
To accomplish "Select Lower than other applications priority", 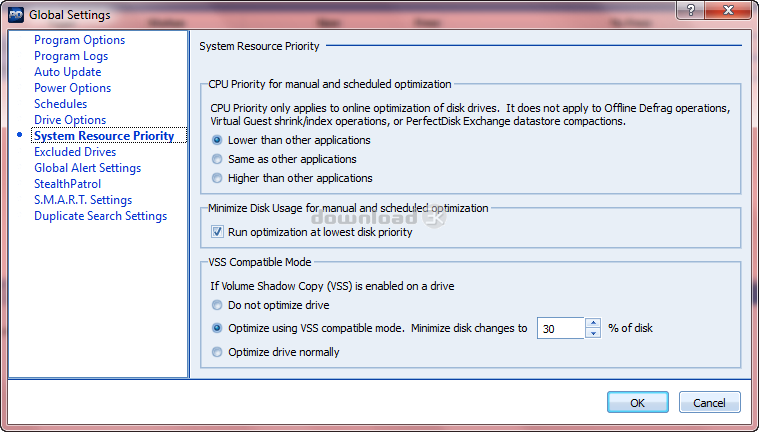I will click(217, 141).
